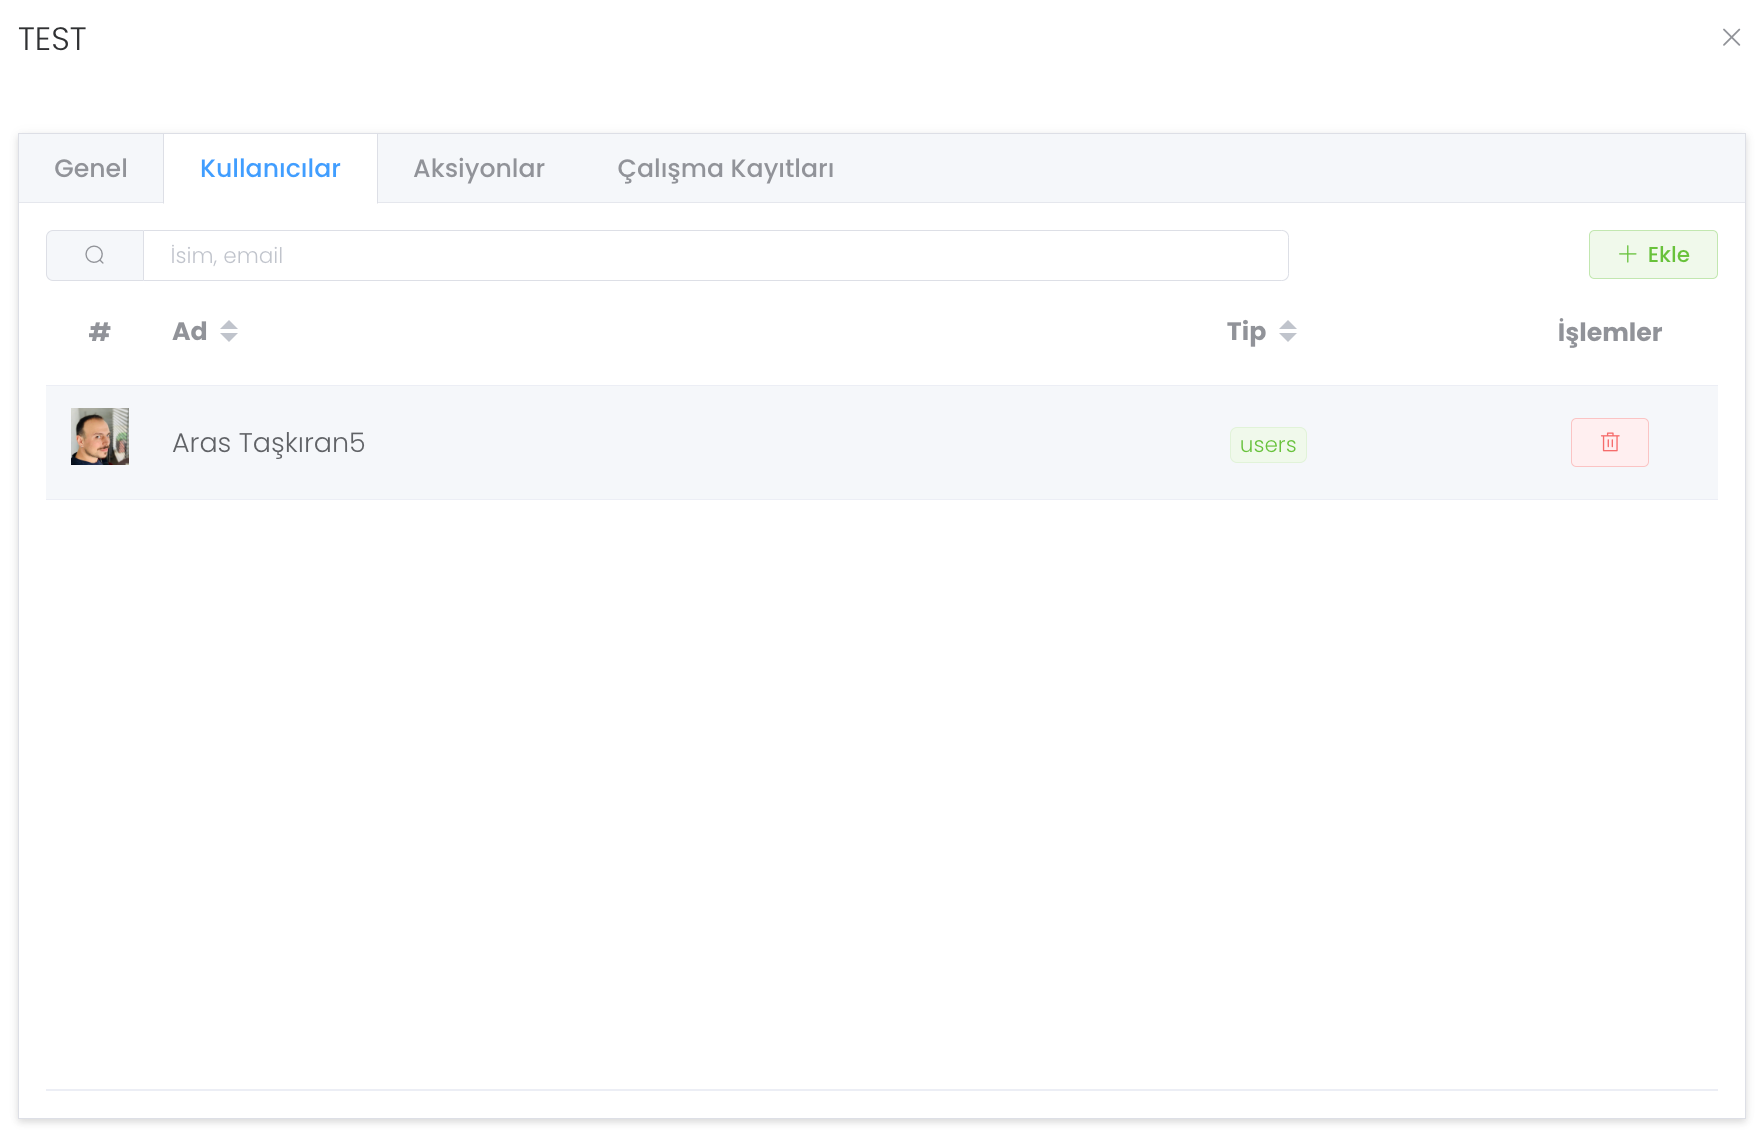
Task: Sort the table by Tip header
Action: click(x=1246, y=332)
